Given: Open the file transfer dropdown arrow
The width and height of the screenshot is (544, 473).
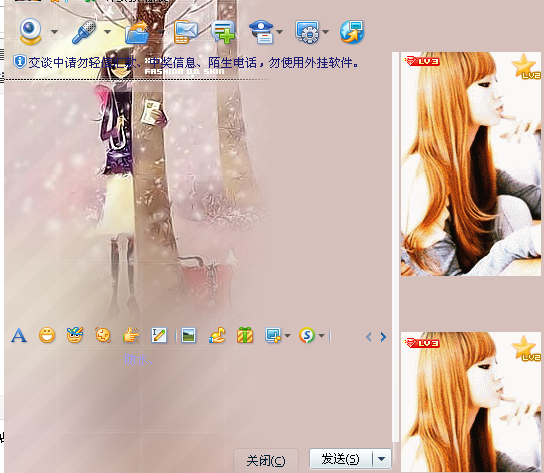Looking at the screenshot, I should 161,32.
